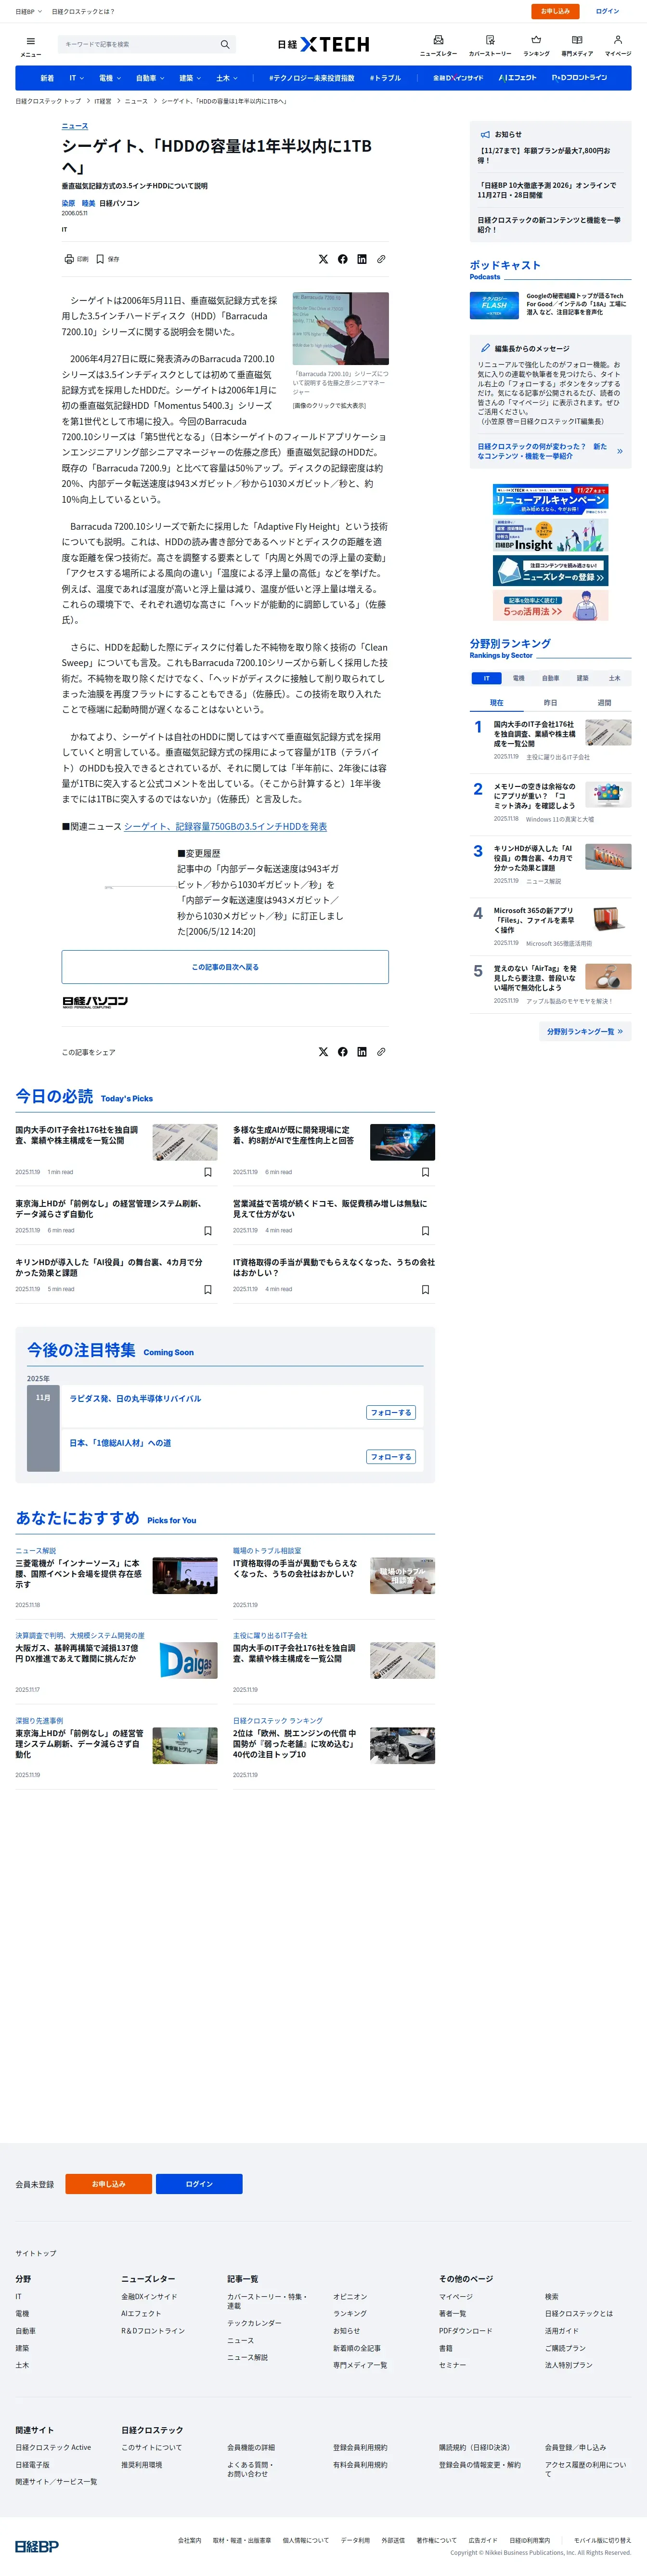Open the リニューアルキャンペーン banner

[550, 499]
